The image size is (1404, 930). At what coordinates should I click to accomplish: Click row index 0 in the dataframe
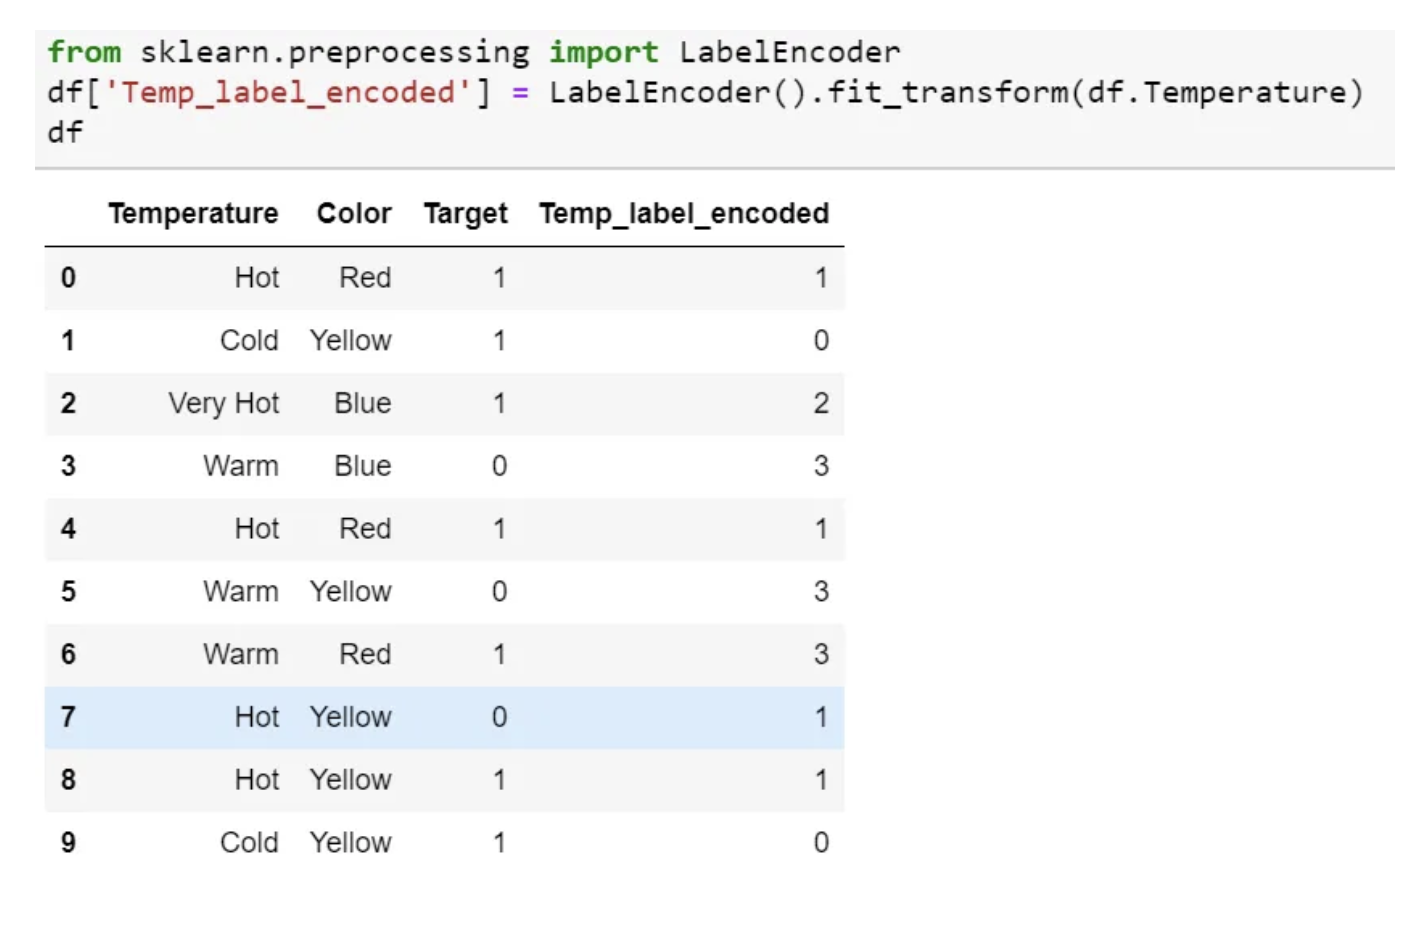coord(68,277)
